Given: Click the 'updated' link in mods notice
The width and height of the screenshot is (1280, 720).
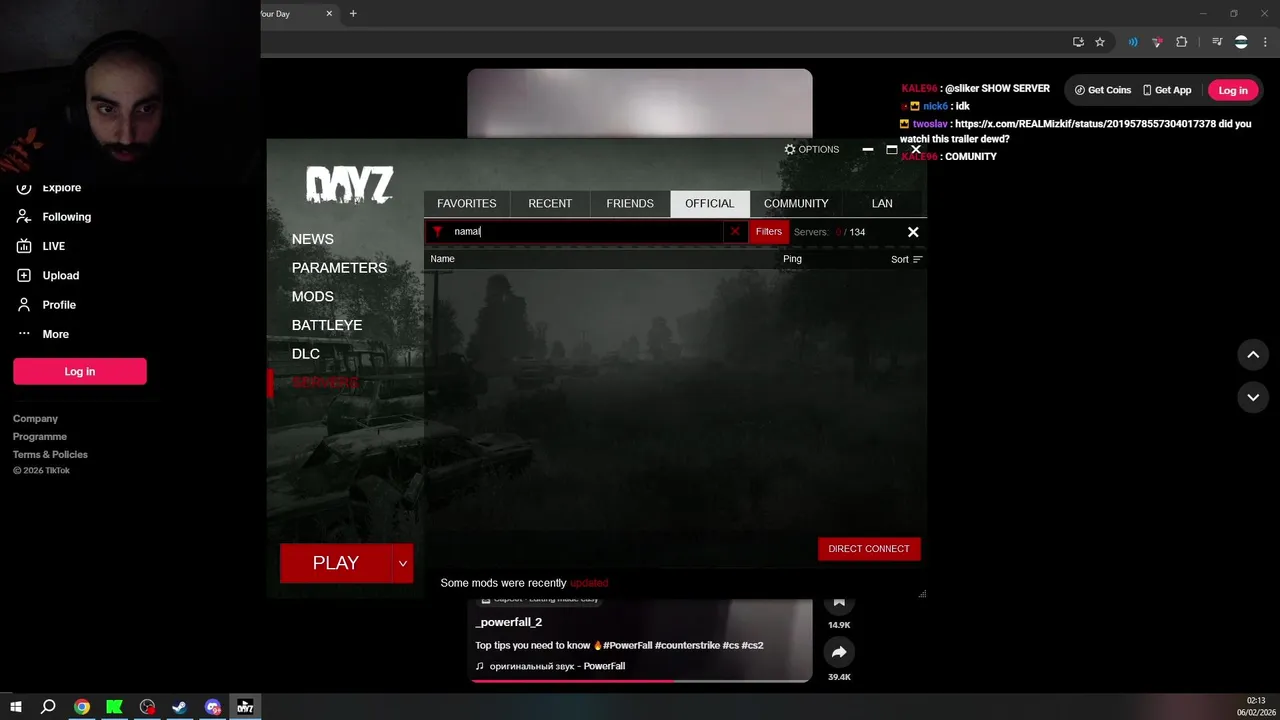Looking at the screenshot, I should pos(589,583).
